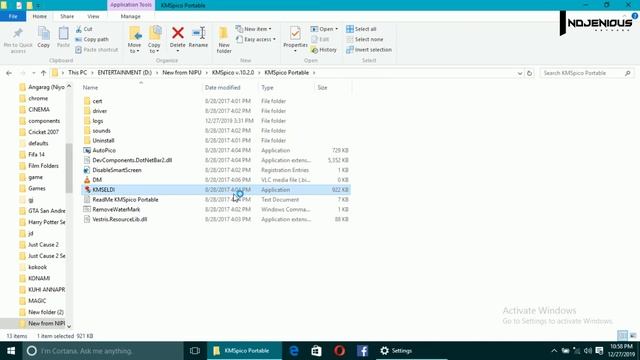The height and width of the screenshot is (360, 640).
Task: Click the Rename icon
Action: coord(198,33)
